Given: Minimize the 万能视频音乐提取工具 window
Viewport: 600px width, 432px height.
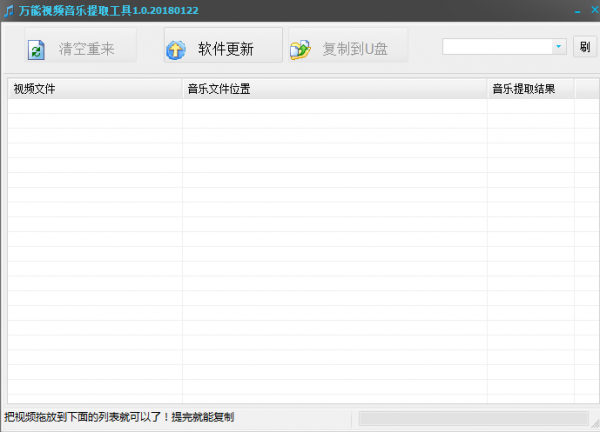Looking at the screenshot, I should coord(577,11).
